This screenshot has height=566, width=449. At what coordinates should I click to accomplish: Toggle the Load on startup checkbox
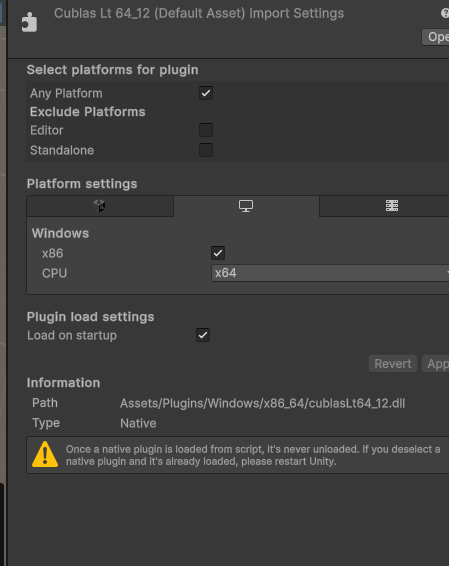(x=203, y=335)
